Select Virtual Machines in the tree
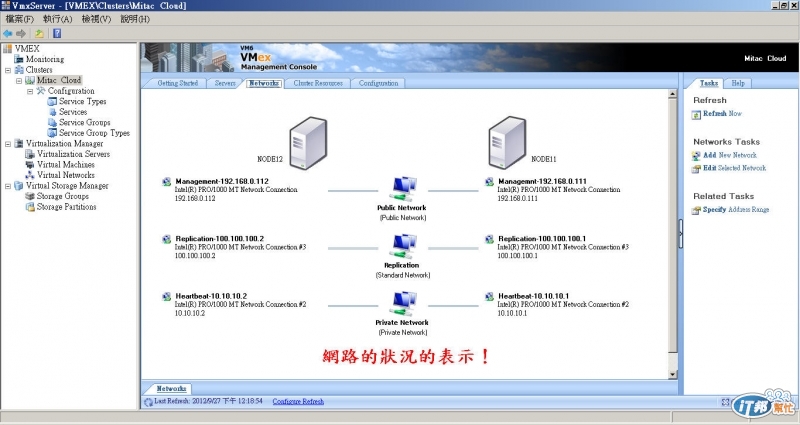The width and height of the screenshot is (800, 425). 66,165
